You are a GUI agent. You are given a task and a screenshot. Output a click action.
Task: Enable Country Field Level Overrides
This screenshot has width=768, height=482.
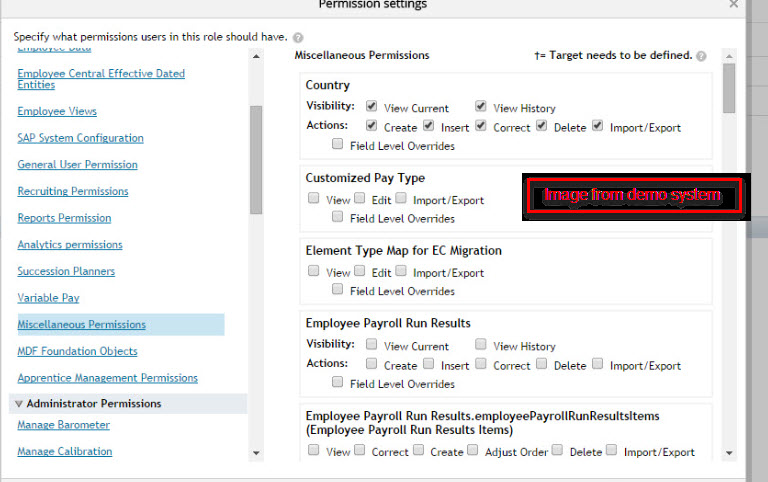pos(337,144)
